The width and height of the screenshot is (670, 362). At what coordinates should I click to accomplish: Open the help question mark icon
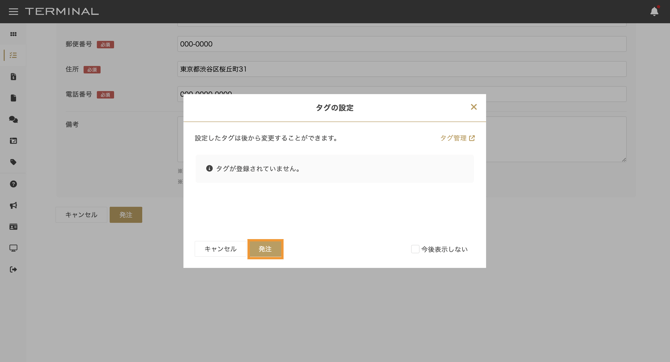point(13,184)
